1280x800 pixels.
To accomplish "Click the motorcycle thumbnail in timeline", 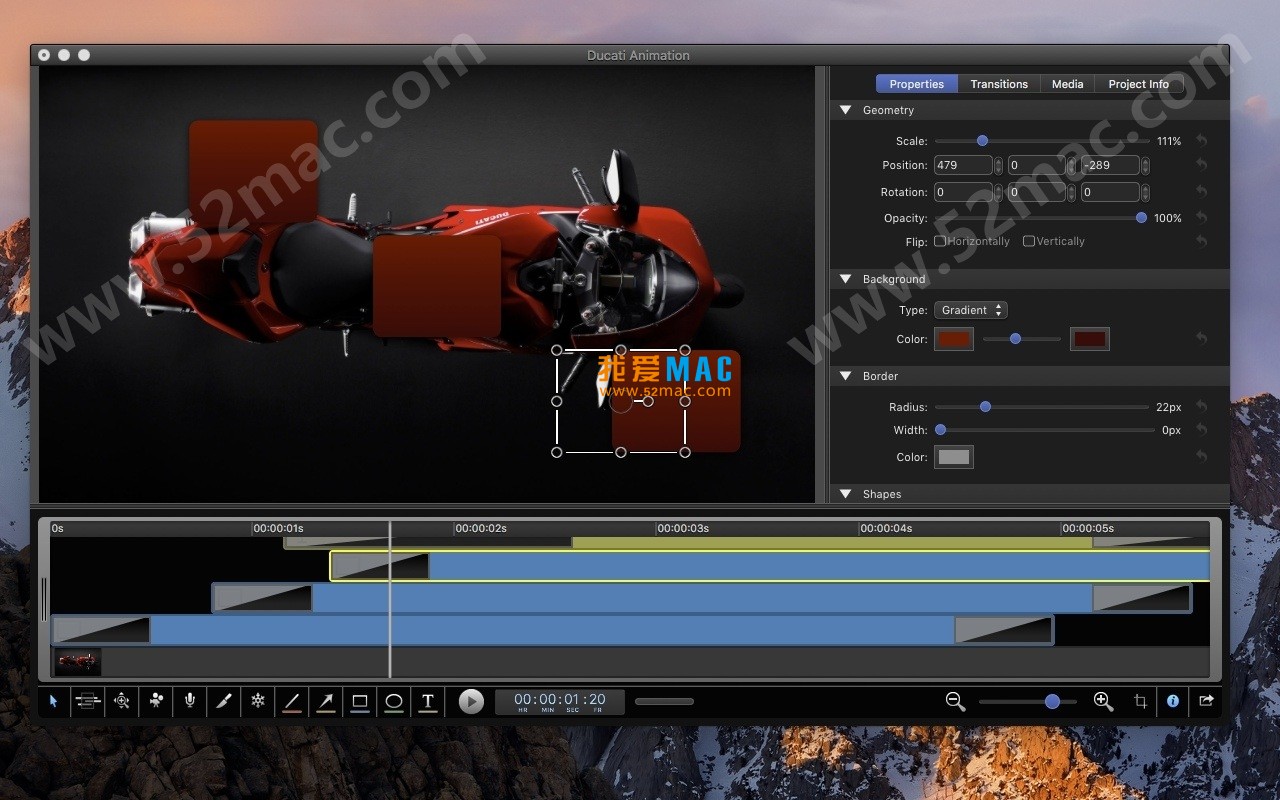I will (x=77, y=661).
